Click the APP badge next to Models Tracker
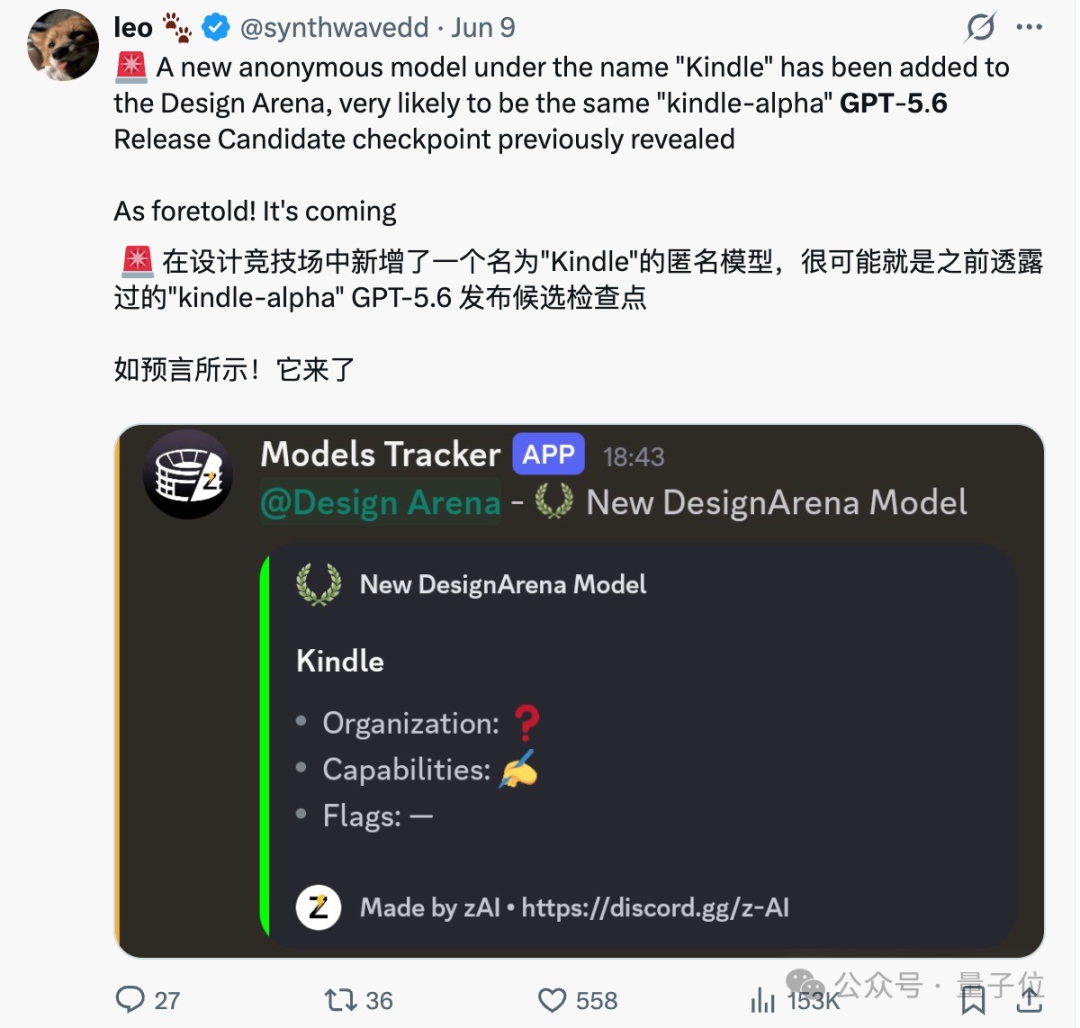The image size is (1080, 1028). (x=548, y=454)
